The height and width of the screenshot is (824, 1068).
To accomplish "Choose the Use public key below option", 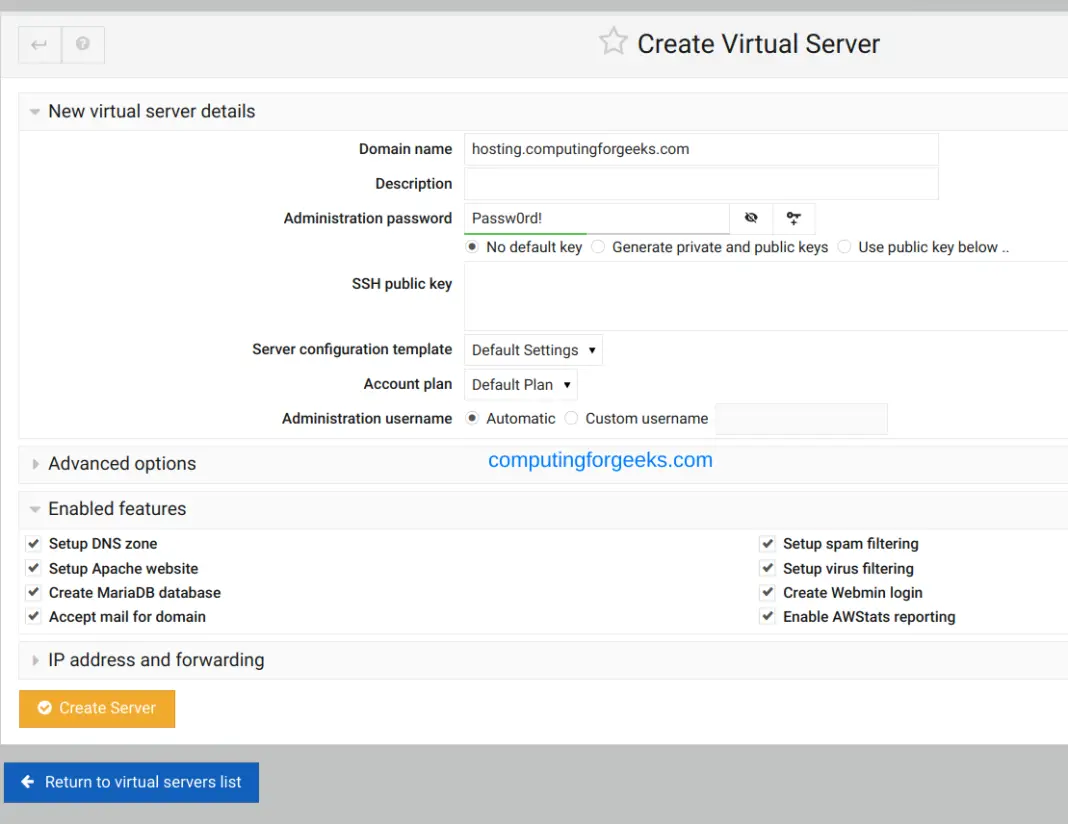I will click(844, 247).
